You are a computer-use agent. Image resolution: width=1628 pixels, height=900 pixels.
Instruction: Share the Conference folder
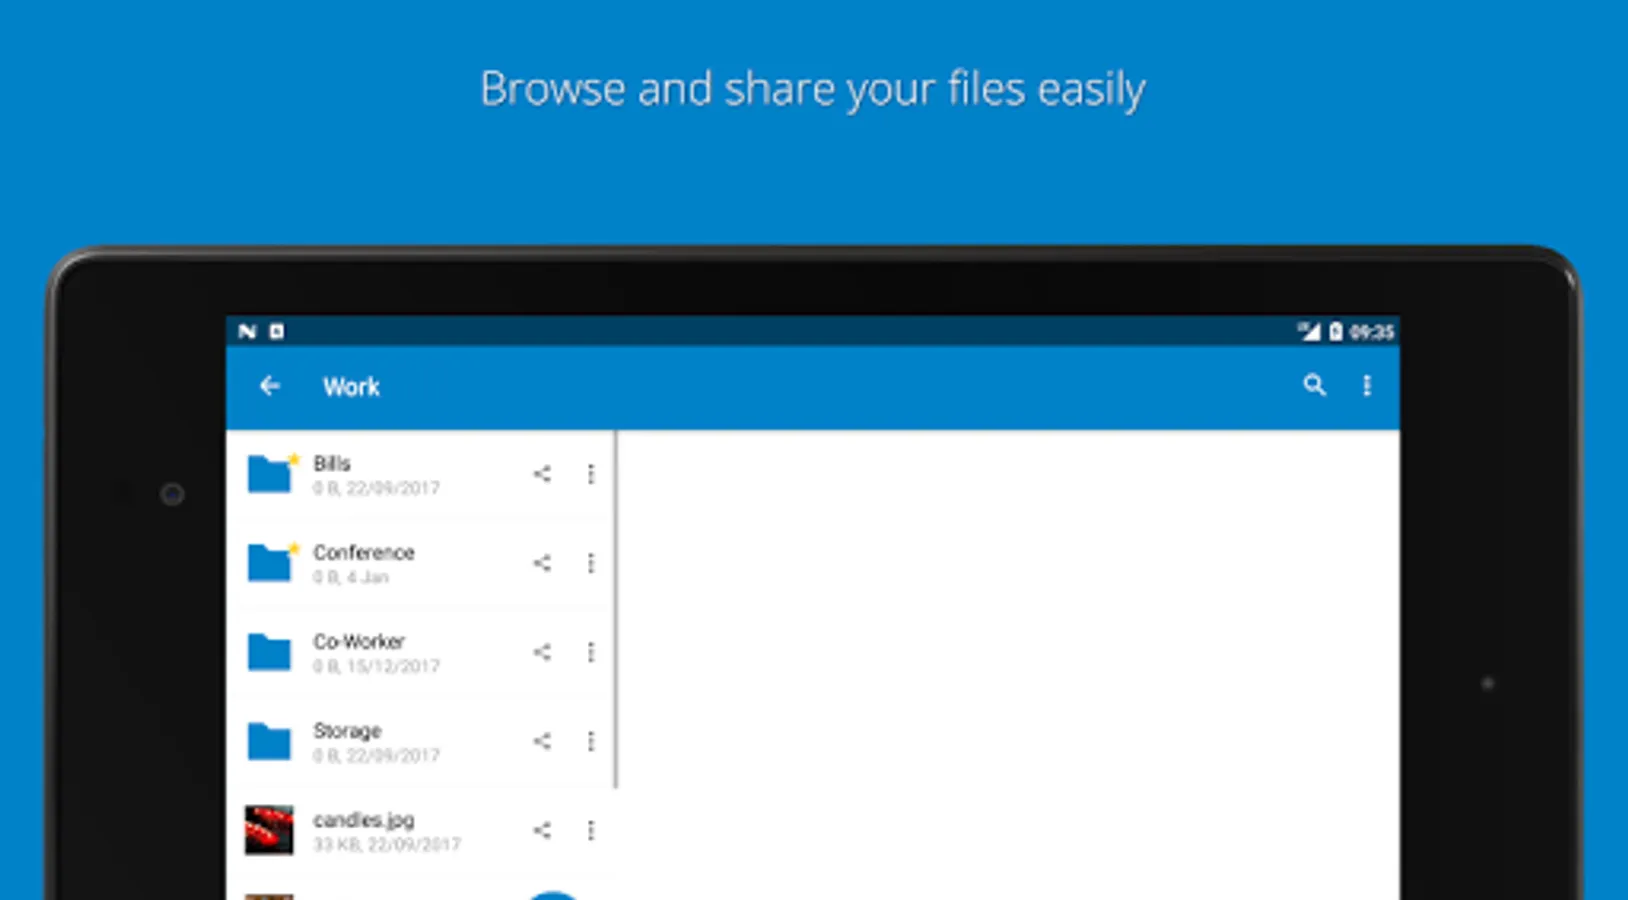(x=542, y=563)
